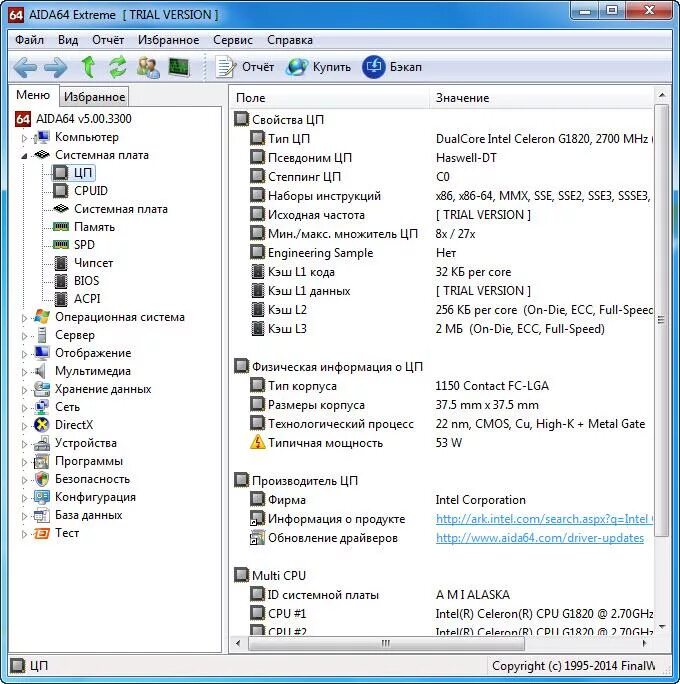Viewport: 680px width, 684px height.
Task: Select Компьютер in the tree
Action: coord(87,137)
